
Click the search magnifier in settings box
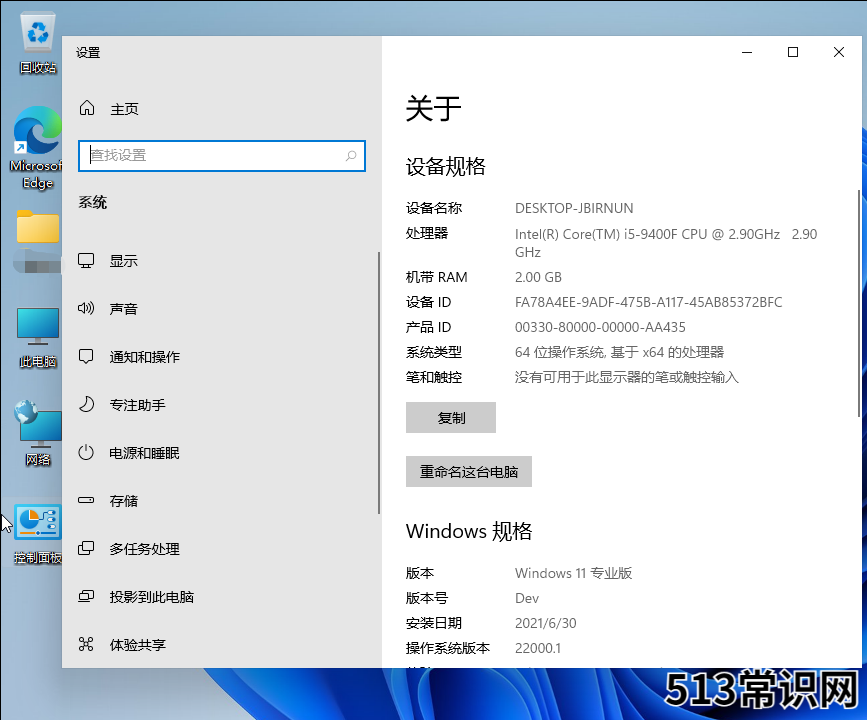[x=351, y=156]
